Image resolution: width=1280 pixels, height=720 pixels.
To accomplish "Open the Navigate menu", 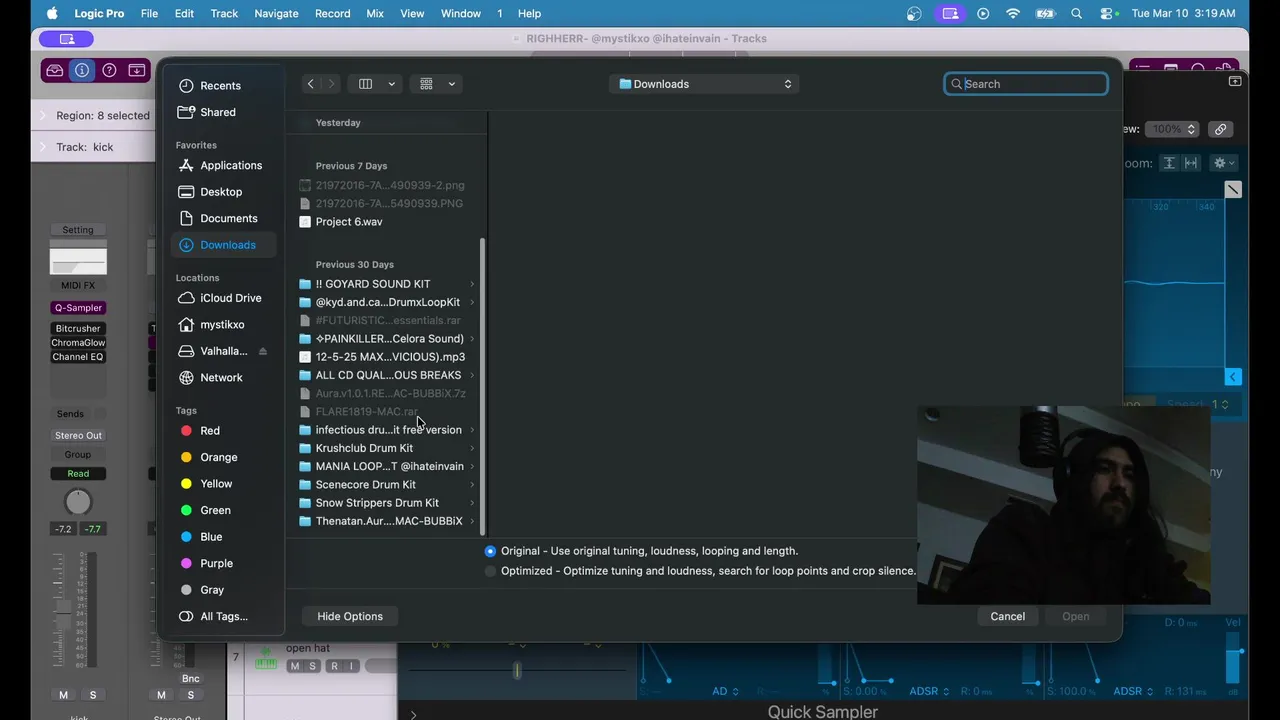I will pyautogui.click(x=276, y=13).
